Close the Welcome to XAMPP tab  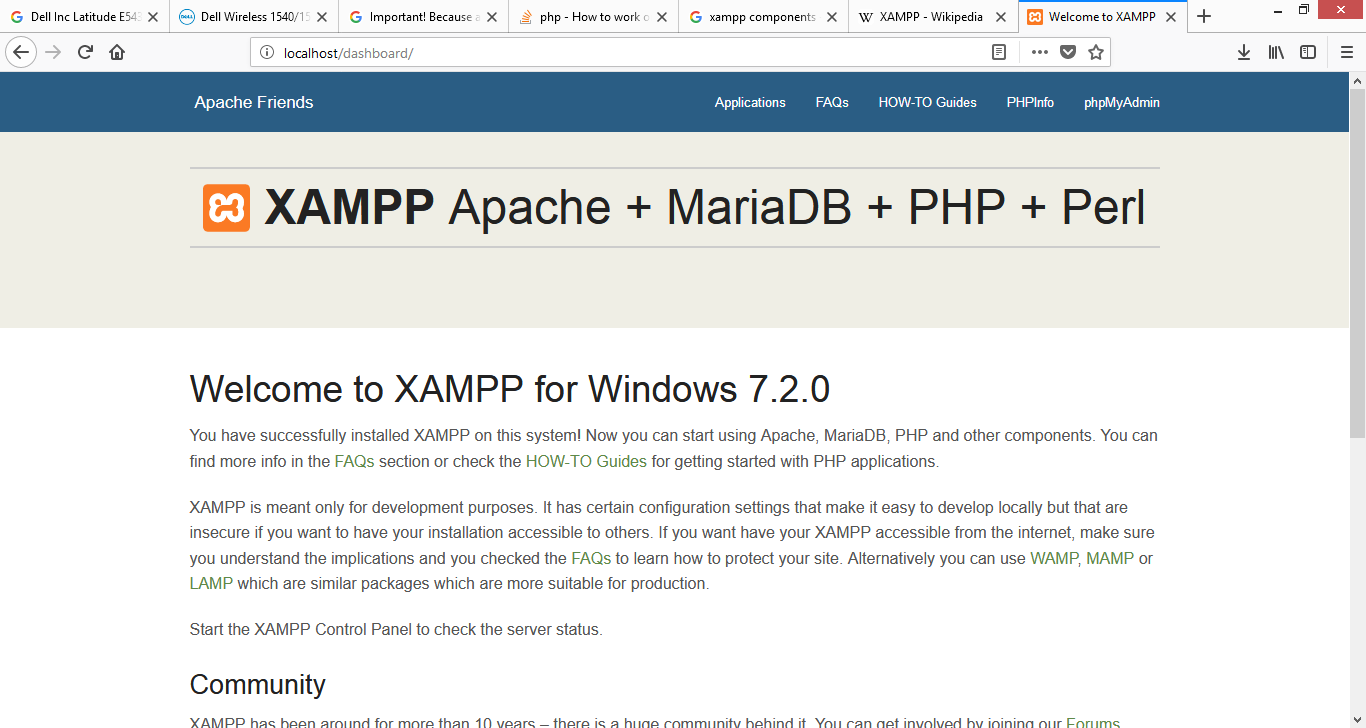(x=1171, y=17)
